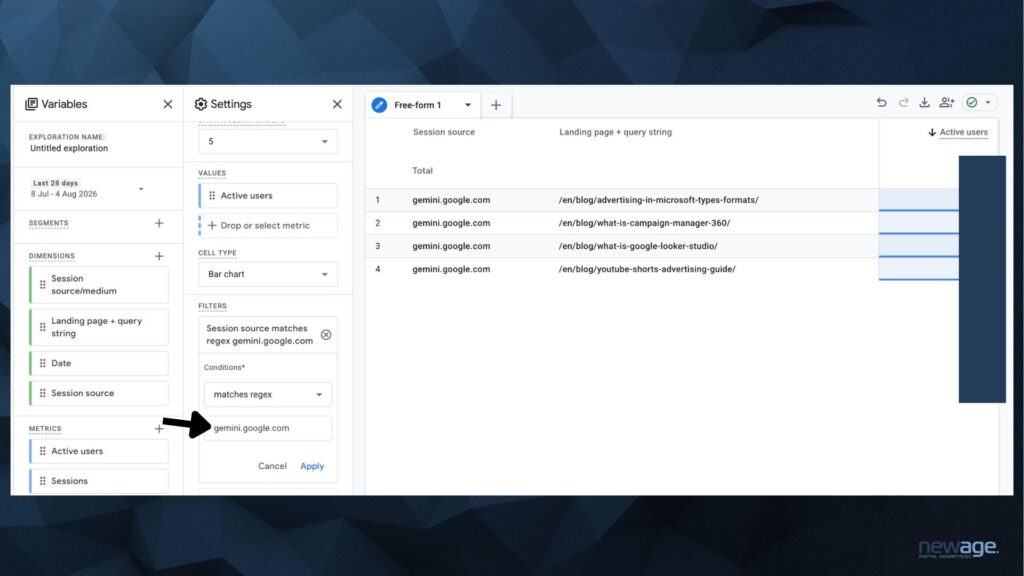Close the Variables panel
1024x576 pixels.
tap(168, 104)
